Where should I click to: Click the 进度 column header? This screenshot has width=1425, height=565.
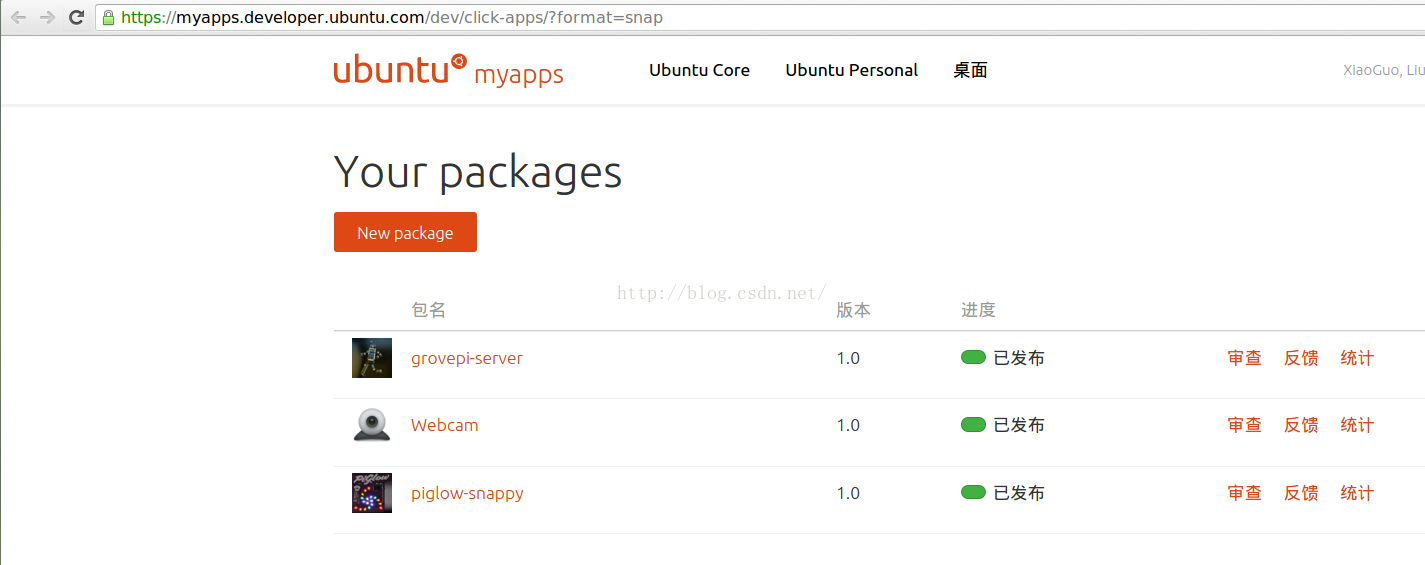[x=978, y=310]
